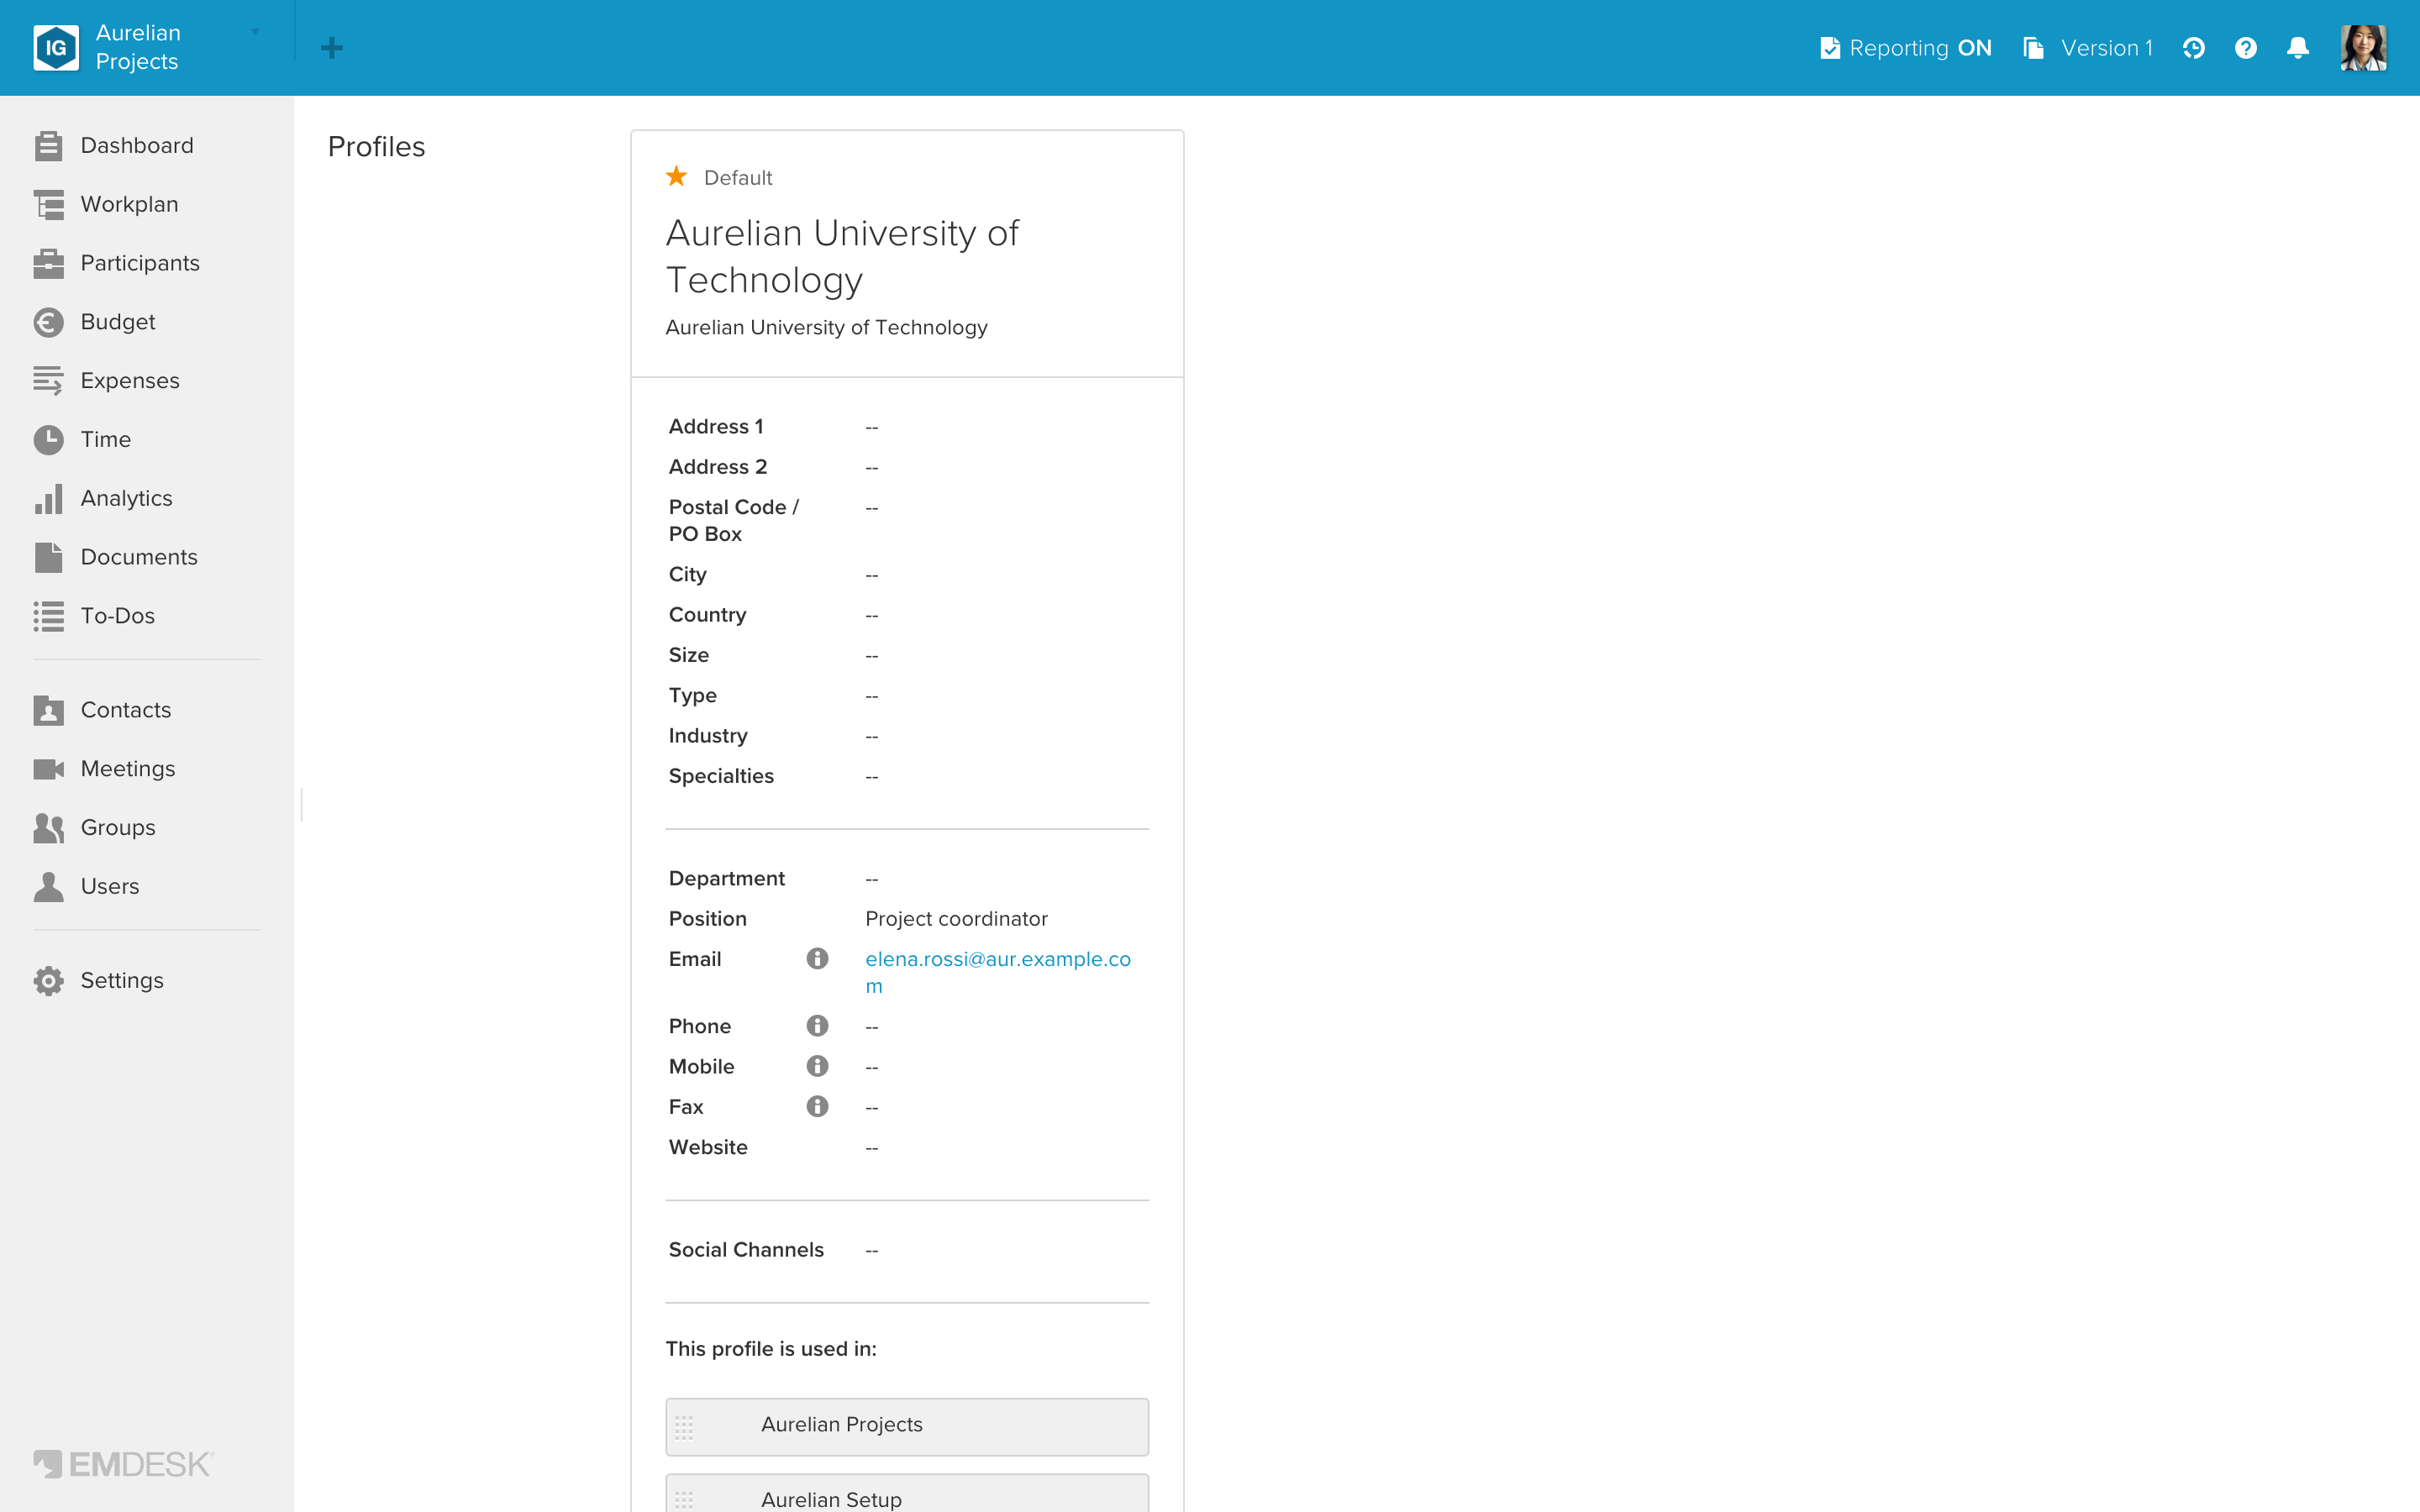
Task: Open the To-Dos list icon
Action: [48, 616]
